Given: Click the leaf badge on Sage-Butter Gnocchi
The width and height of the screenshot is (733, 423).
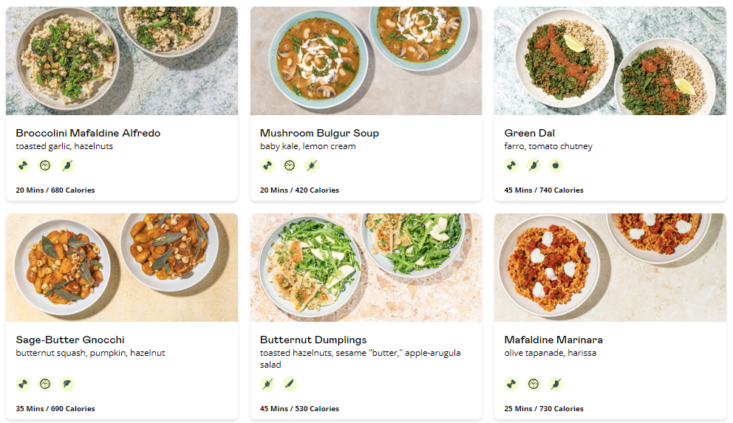Looking at the screenshot, I should pos(67,383).
